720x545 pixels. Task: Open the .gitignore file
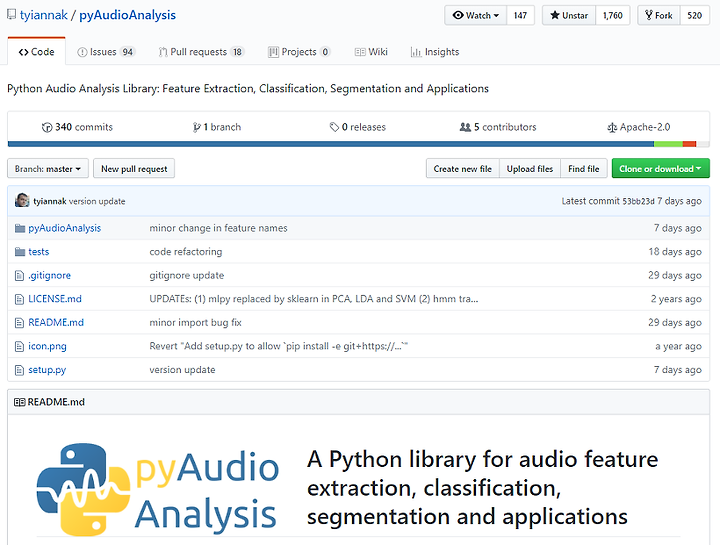(x=50, y=275)
